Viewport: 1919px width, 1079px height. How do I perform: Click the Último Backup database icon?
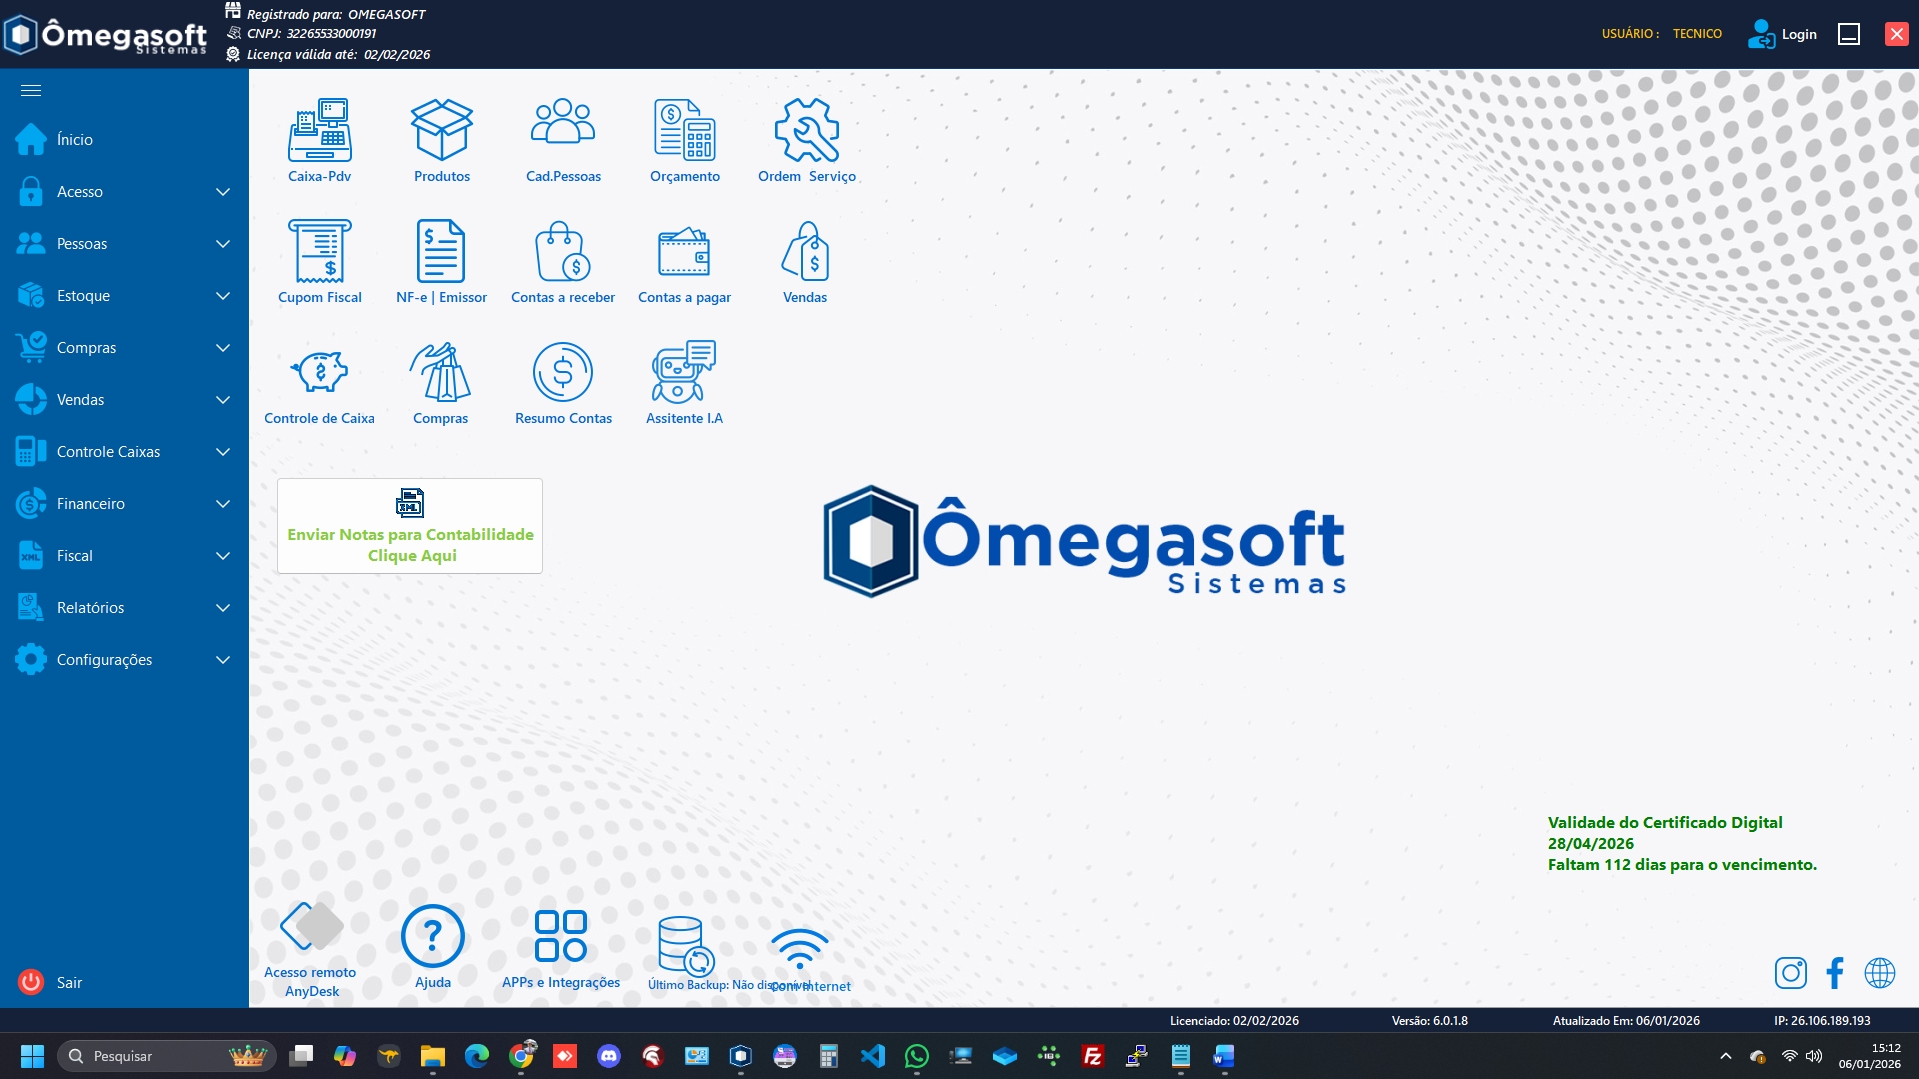[686, 945]
